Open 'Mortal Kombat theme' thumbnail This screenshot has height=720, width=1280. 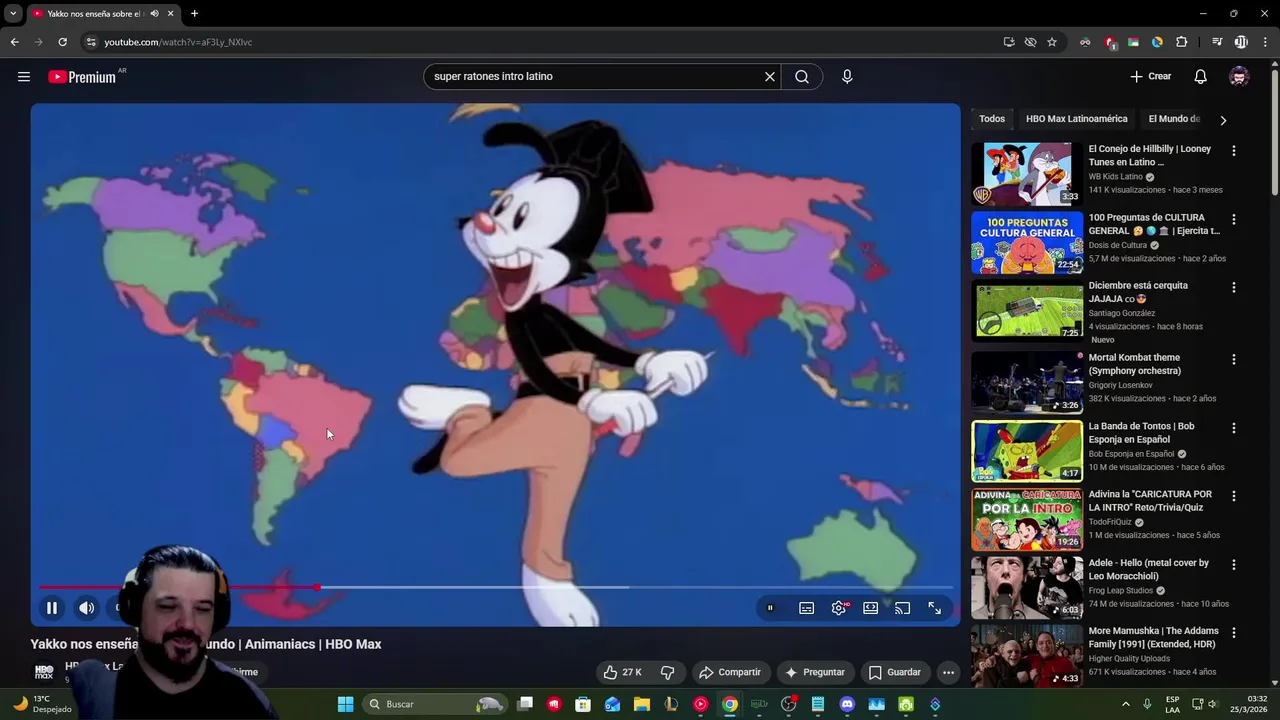point(1027,382)
